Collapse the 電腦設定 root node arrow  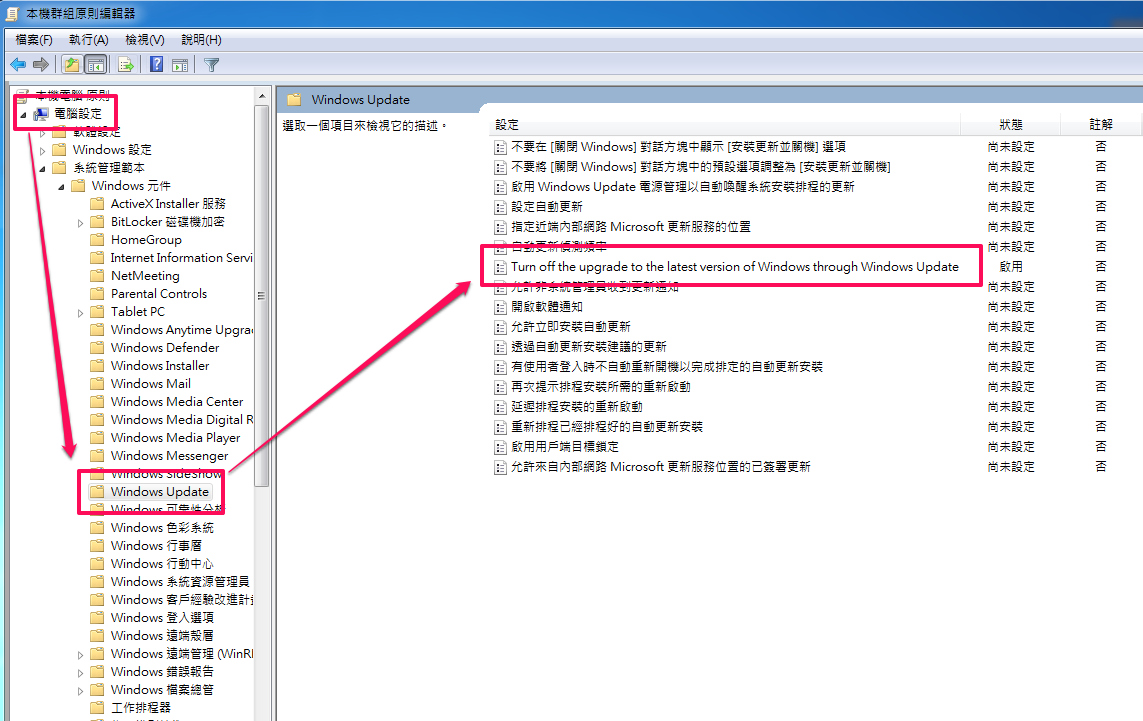[23, 114]
